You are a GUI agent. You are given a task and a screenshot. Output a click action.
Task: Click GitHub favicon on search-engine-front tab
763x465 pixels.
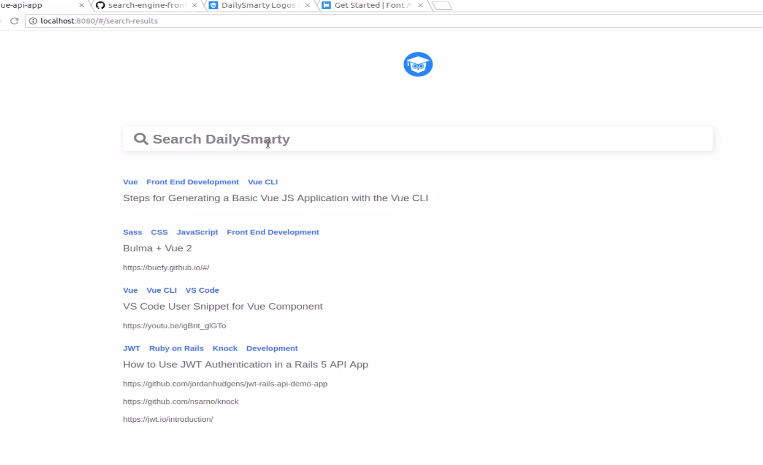pos(100,5)
